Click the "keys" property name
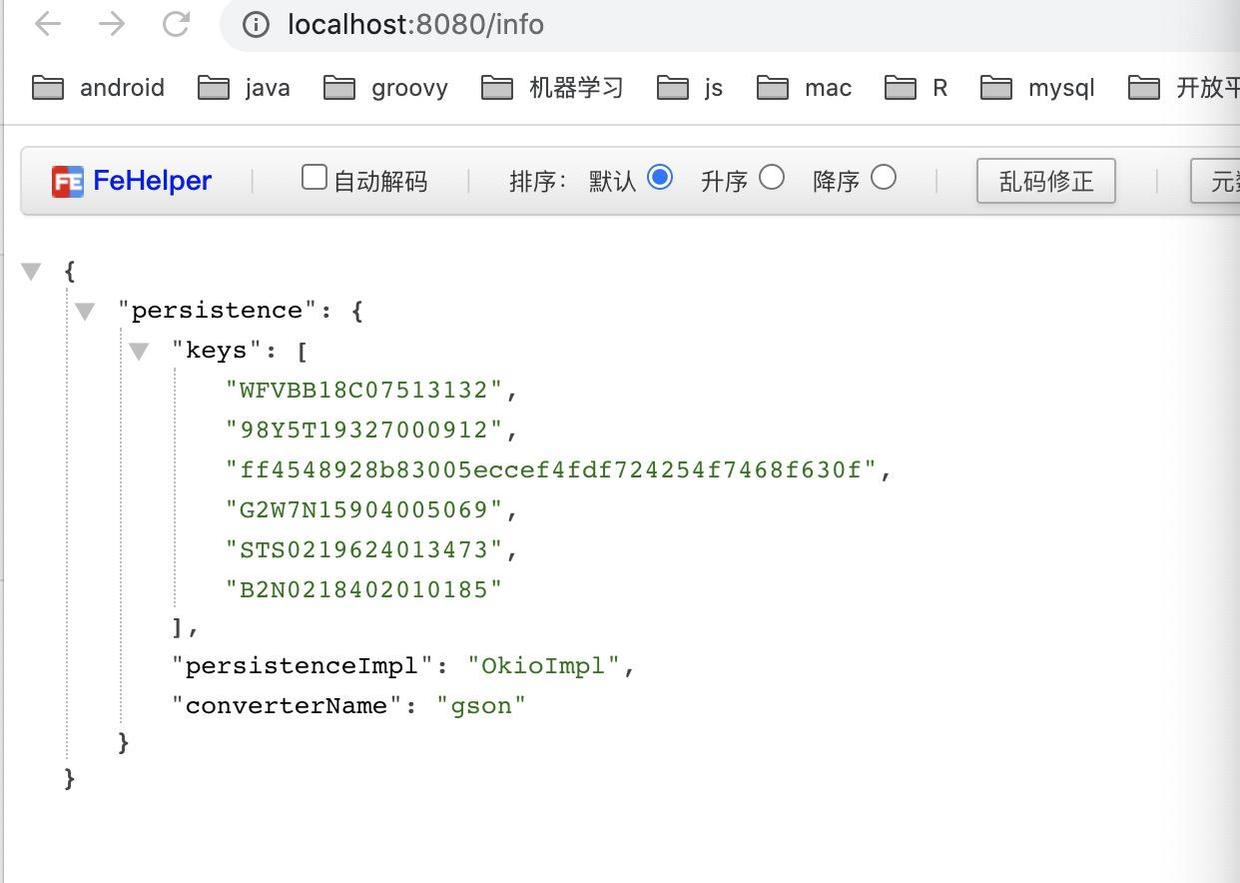Viewport: 1240px width, 883px height. [x=217, y=350]
